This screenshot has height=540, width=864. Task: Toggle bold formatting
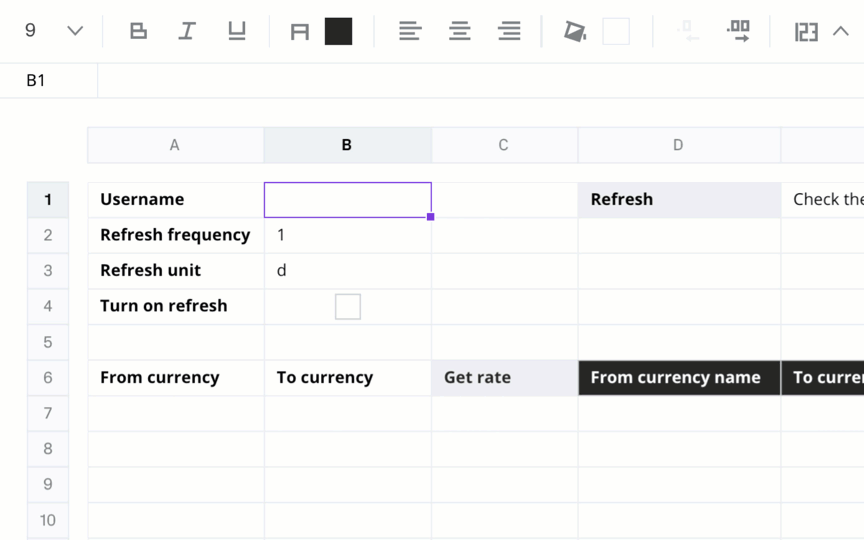(x=138, y=31)
